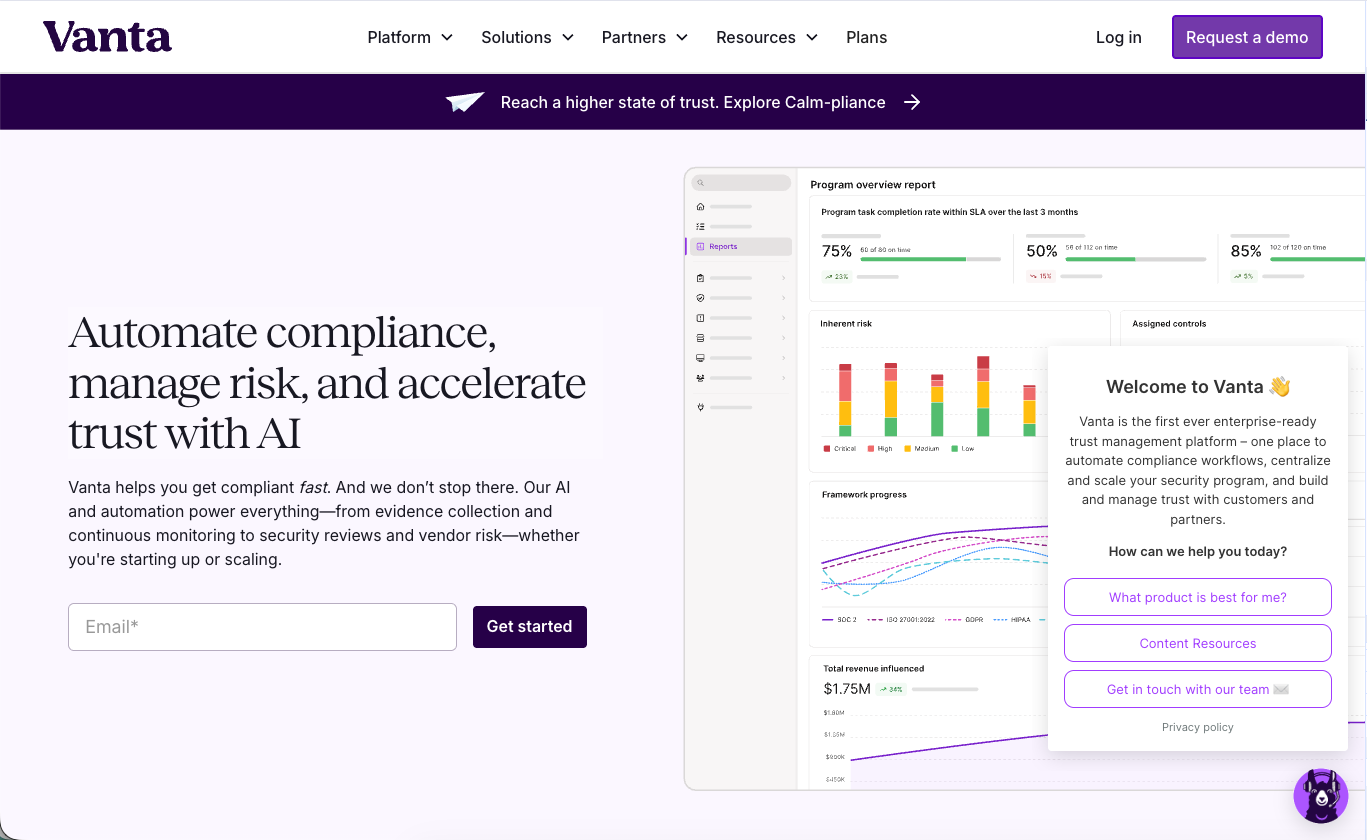Click the database stack icon in the sidebar

pyautogui.click(x=700, y=338)
